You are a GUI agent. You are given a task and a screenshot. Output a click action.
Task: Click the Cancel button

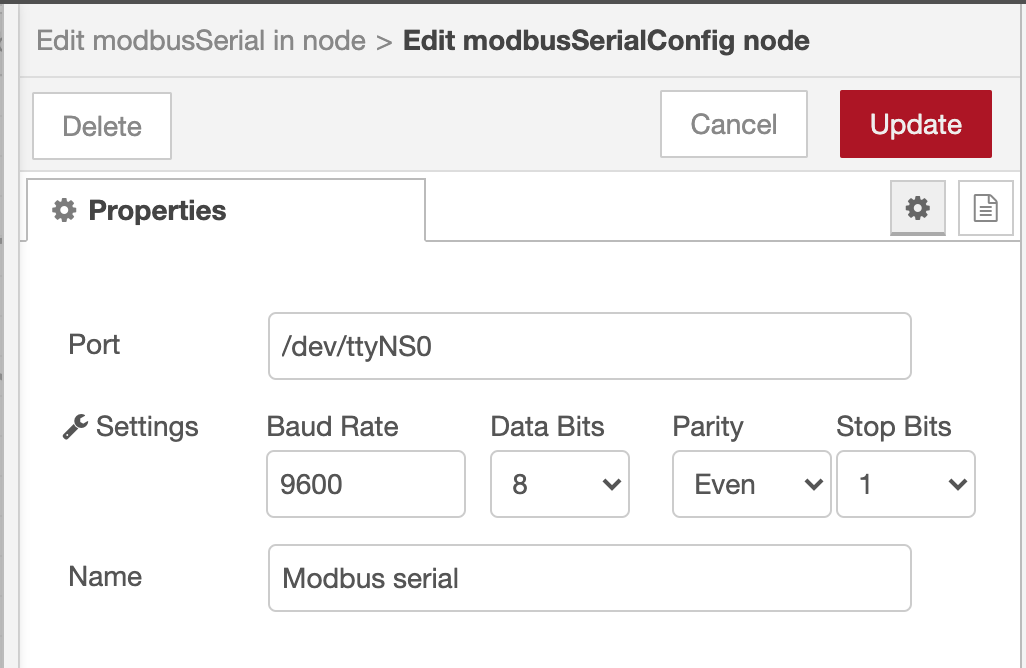click(x=733, y=125)
